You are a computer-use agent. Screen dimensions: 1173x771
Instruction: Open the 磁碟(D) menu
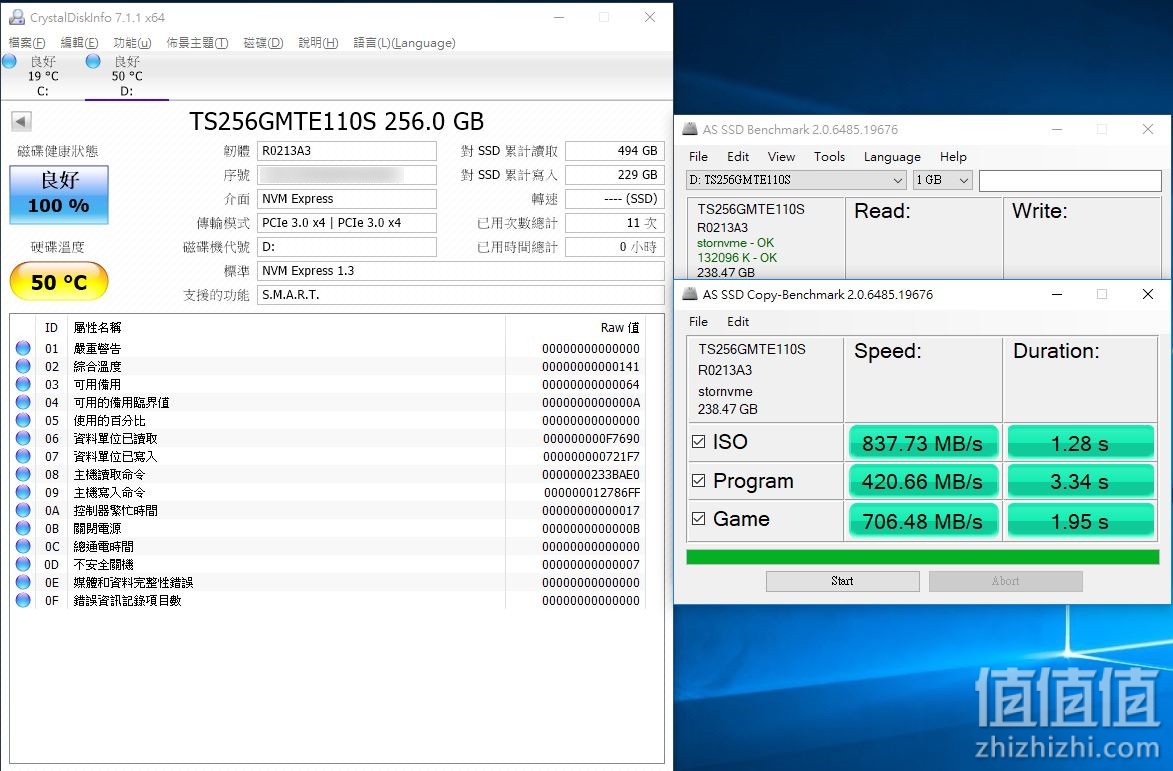(x=263, y=43)
